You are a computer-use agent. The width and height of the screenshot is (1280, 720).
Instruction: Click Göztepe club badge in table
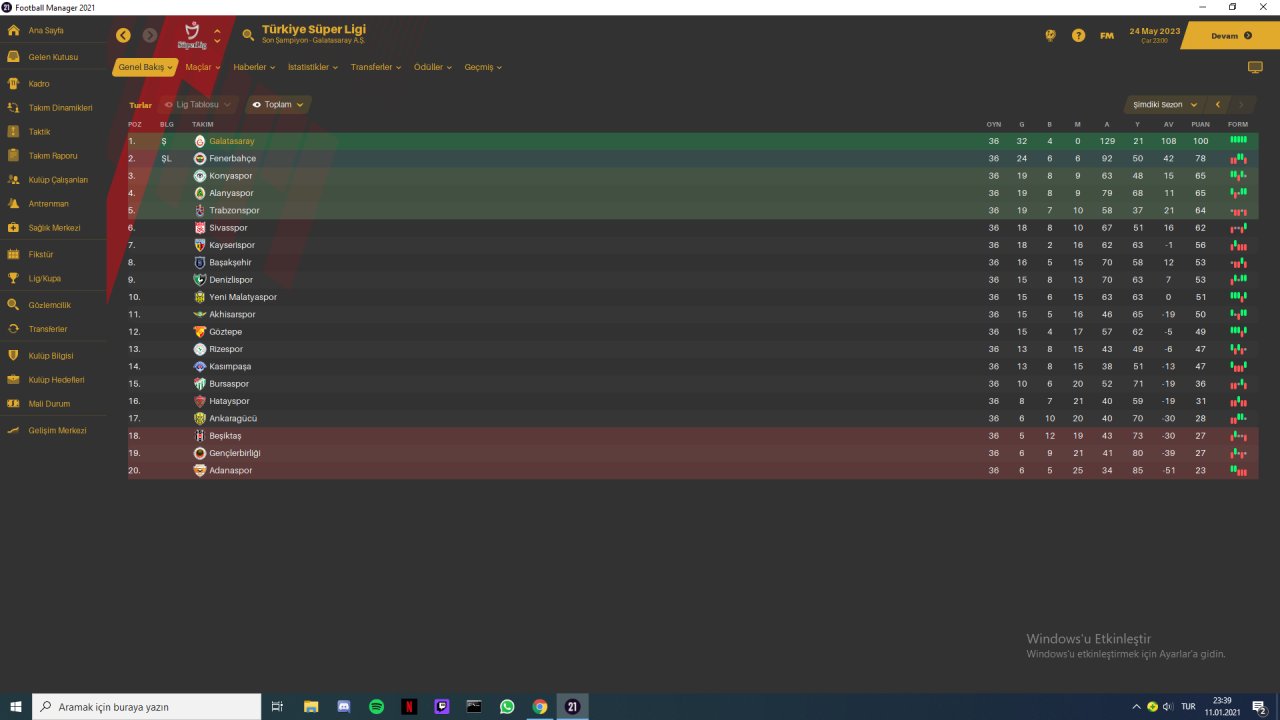coord(200,331)
